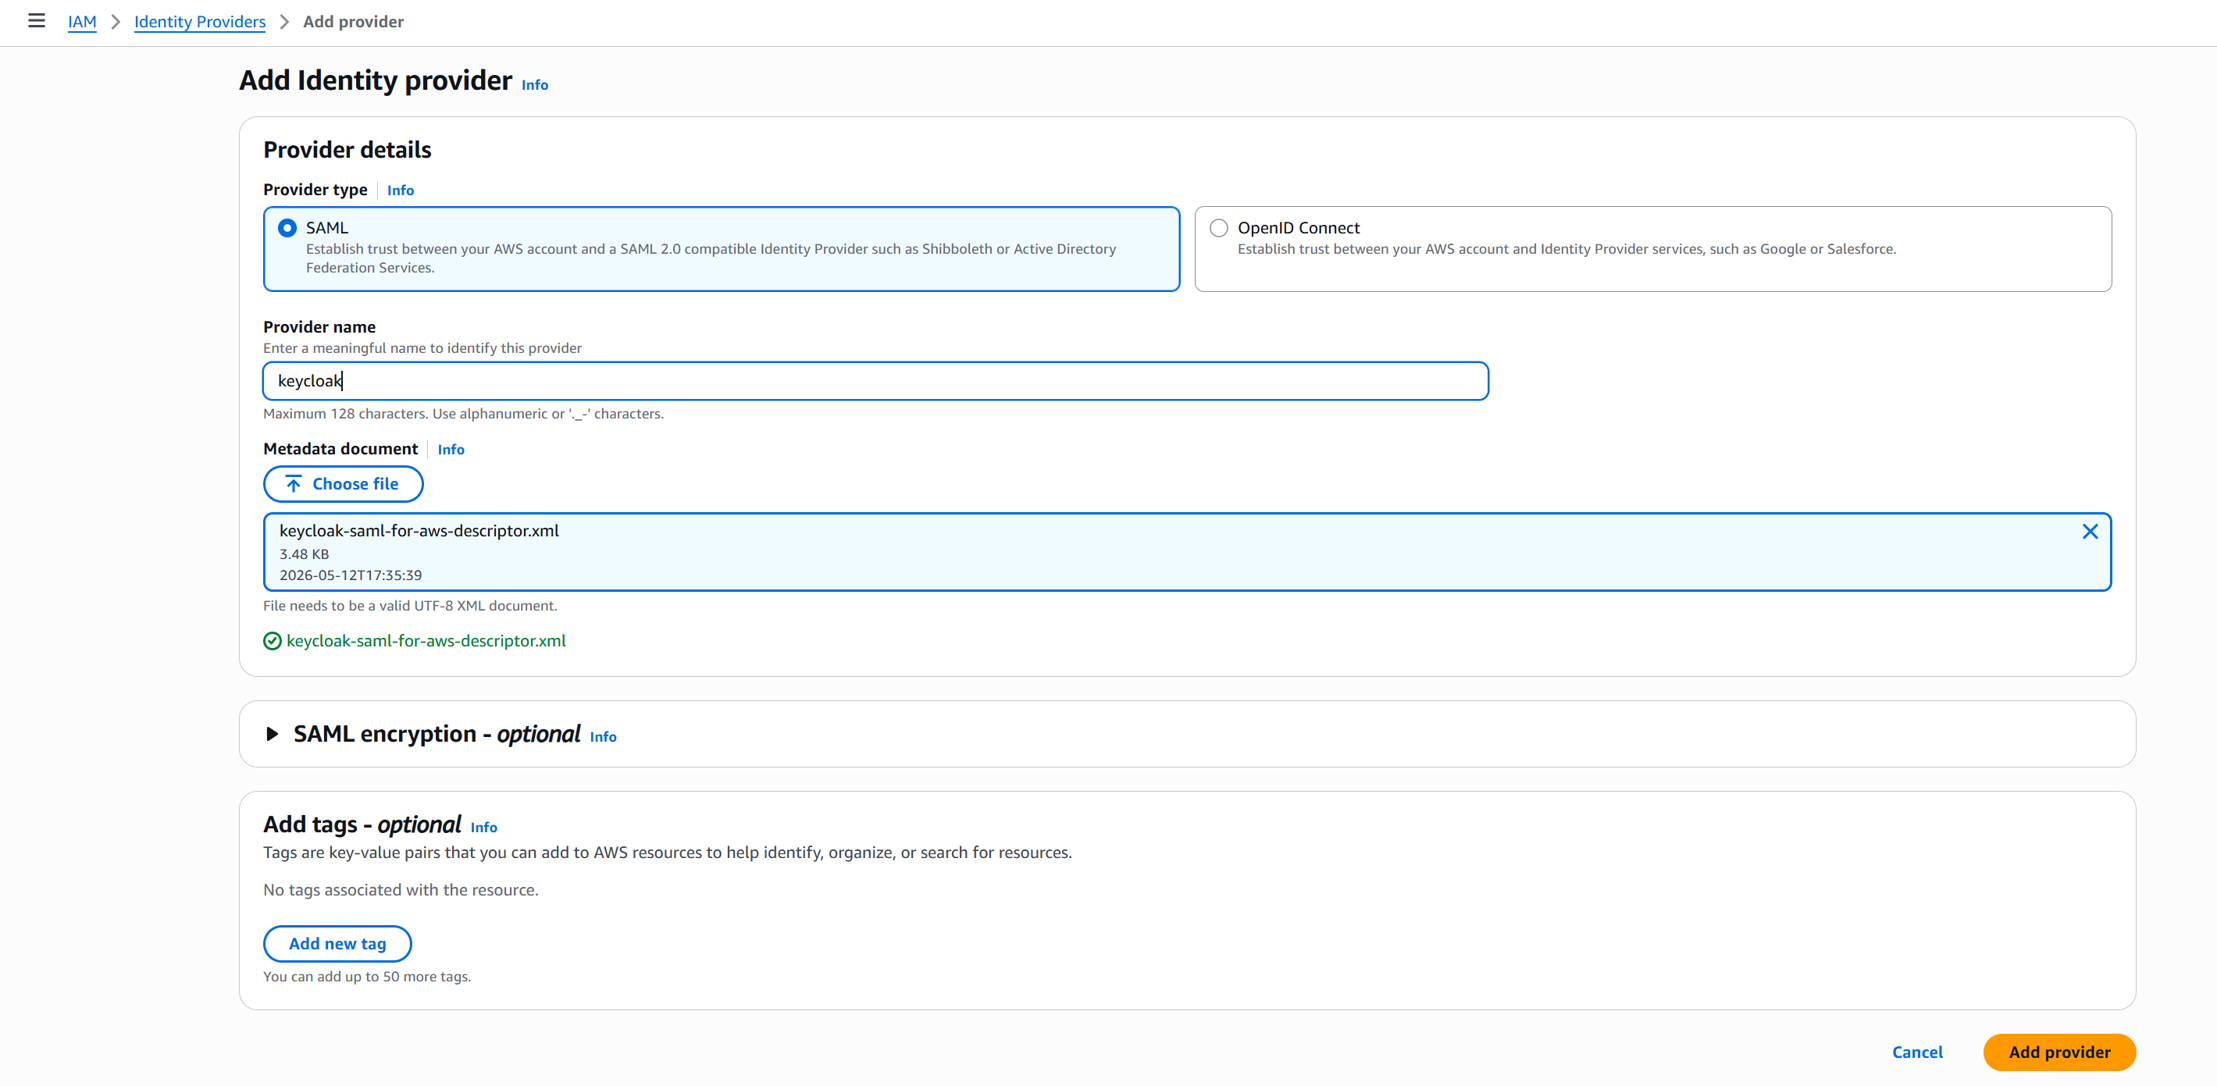Open Info next to Add tags
2217x1086 pixels.
coord(484,827)
